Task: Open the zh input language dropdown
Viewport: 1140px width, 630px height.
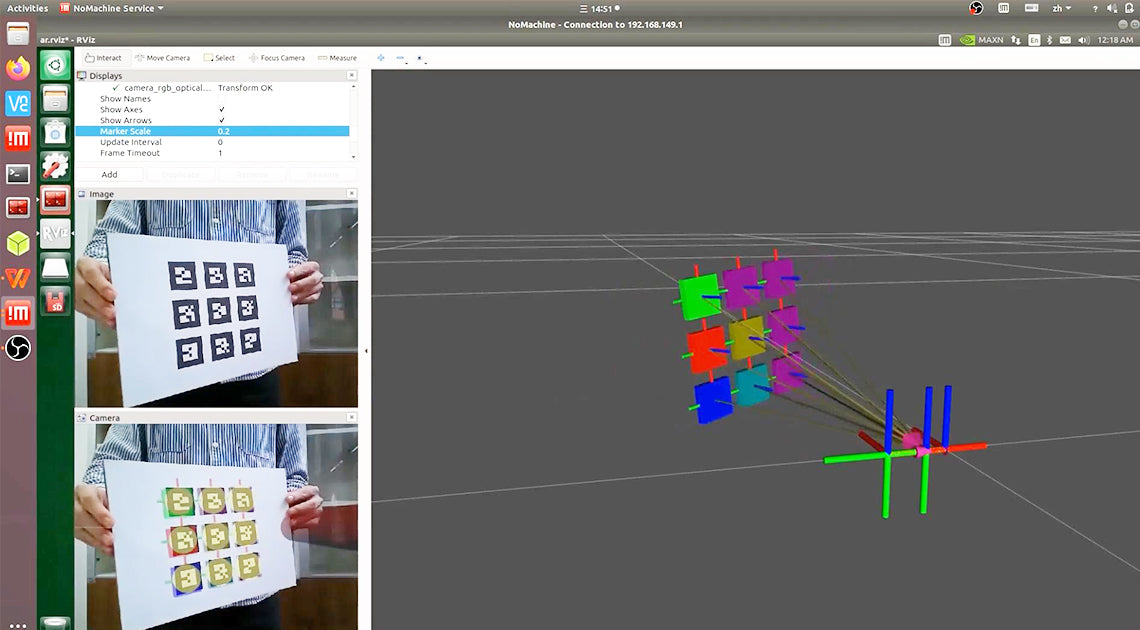Action: [x=1060, y=8]
